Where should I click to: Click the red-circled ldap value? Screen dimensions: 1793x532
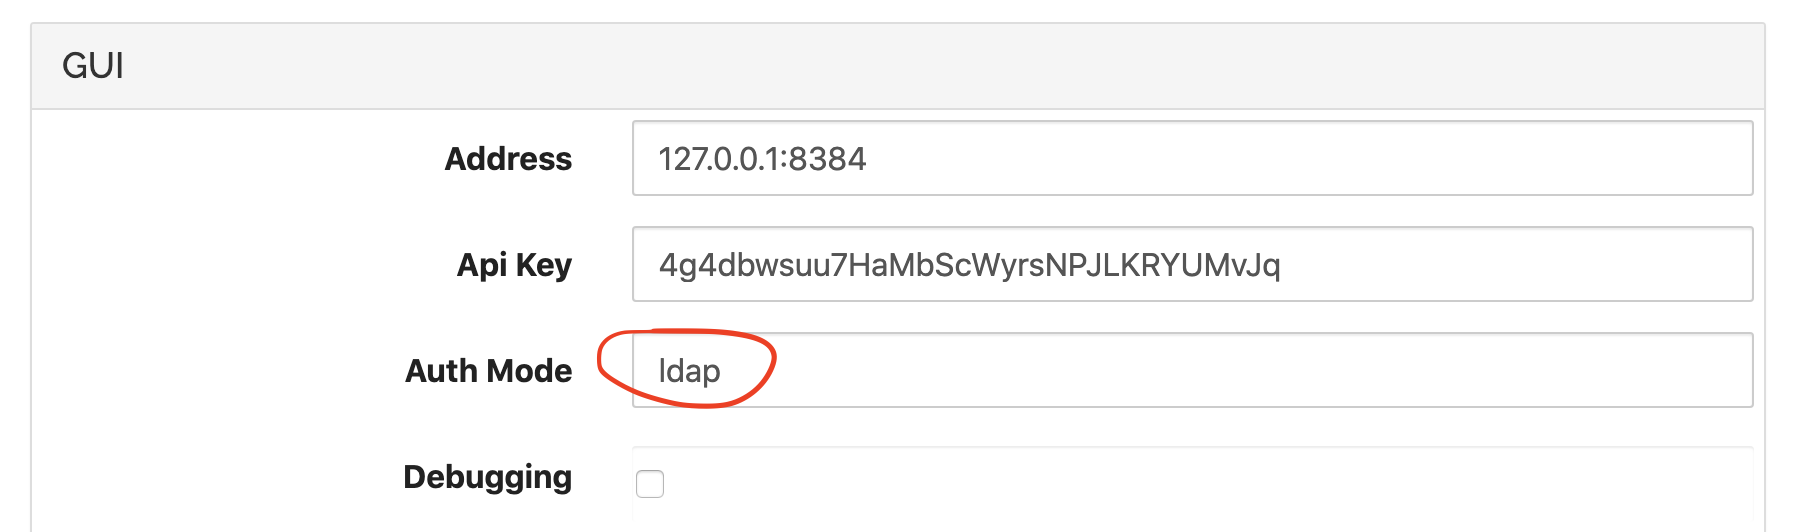(689, 371)
